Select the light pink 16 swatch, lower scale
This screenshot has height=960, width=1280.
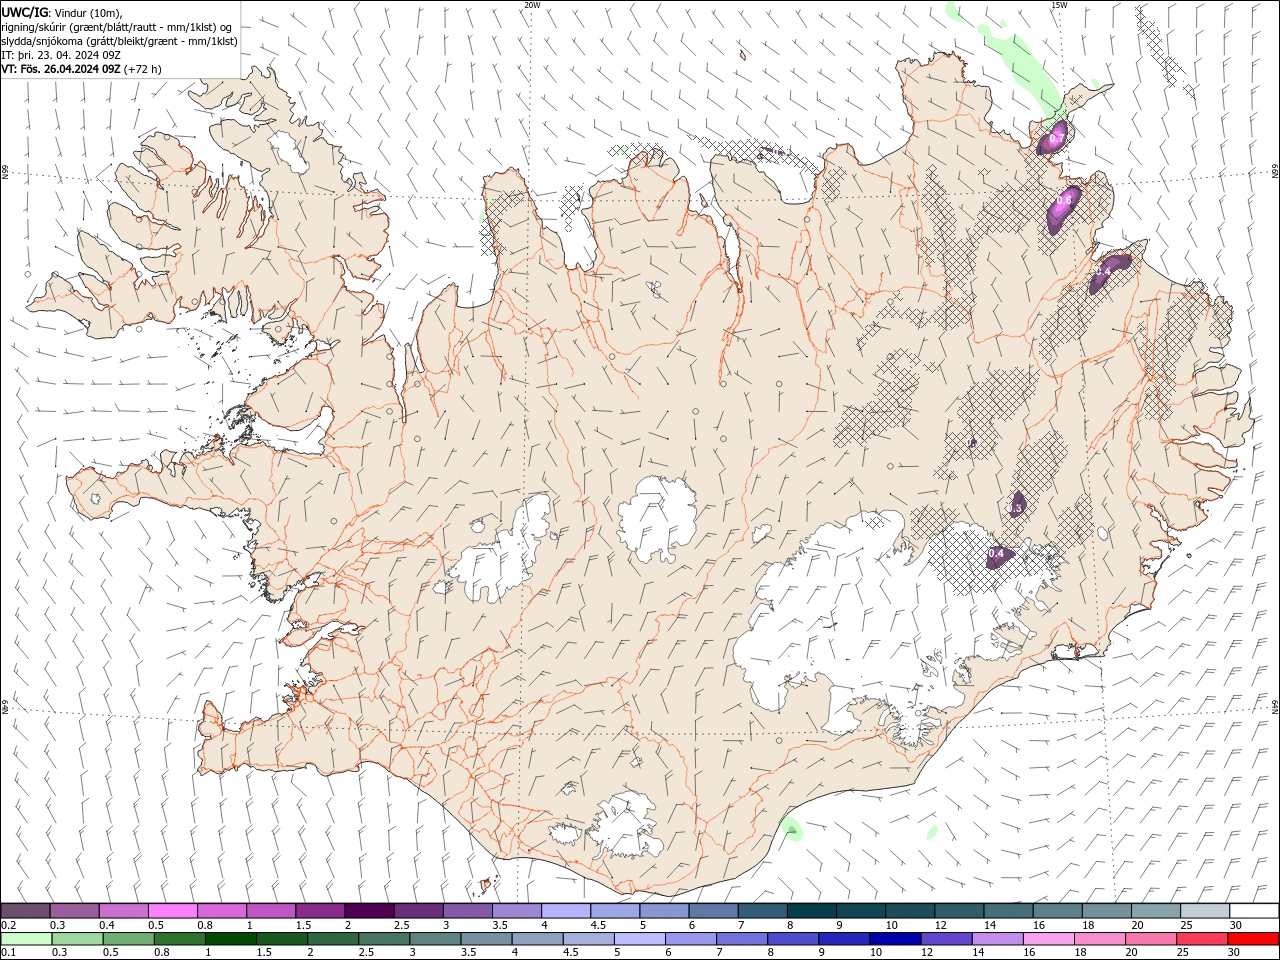pos(1048,939)
